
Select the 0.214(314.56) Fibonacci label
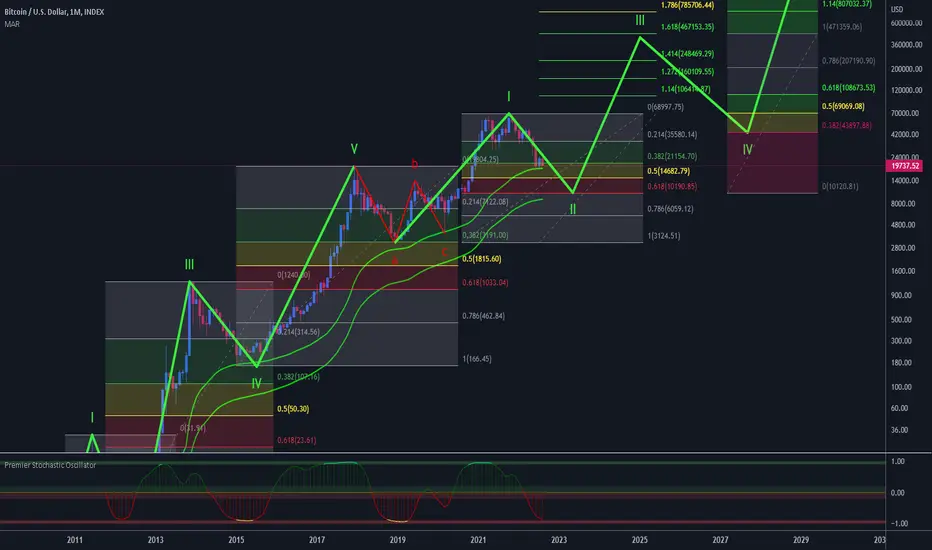tap(298, 332)
